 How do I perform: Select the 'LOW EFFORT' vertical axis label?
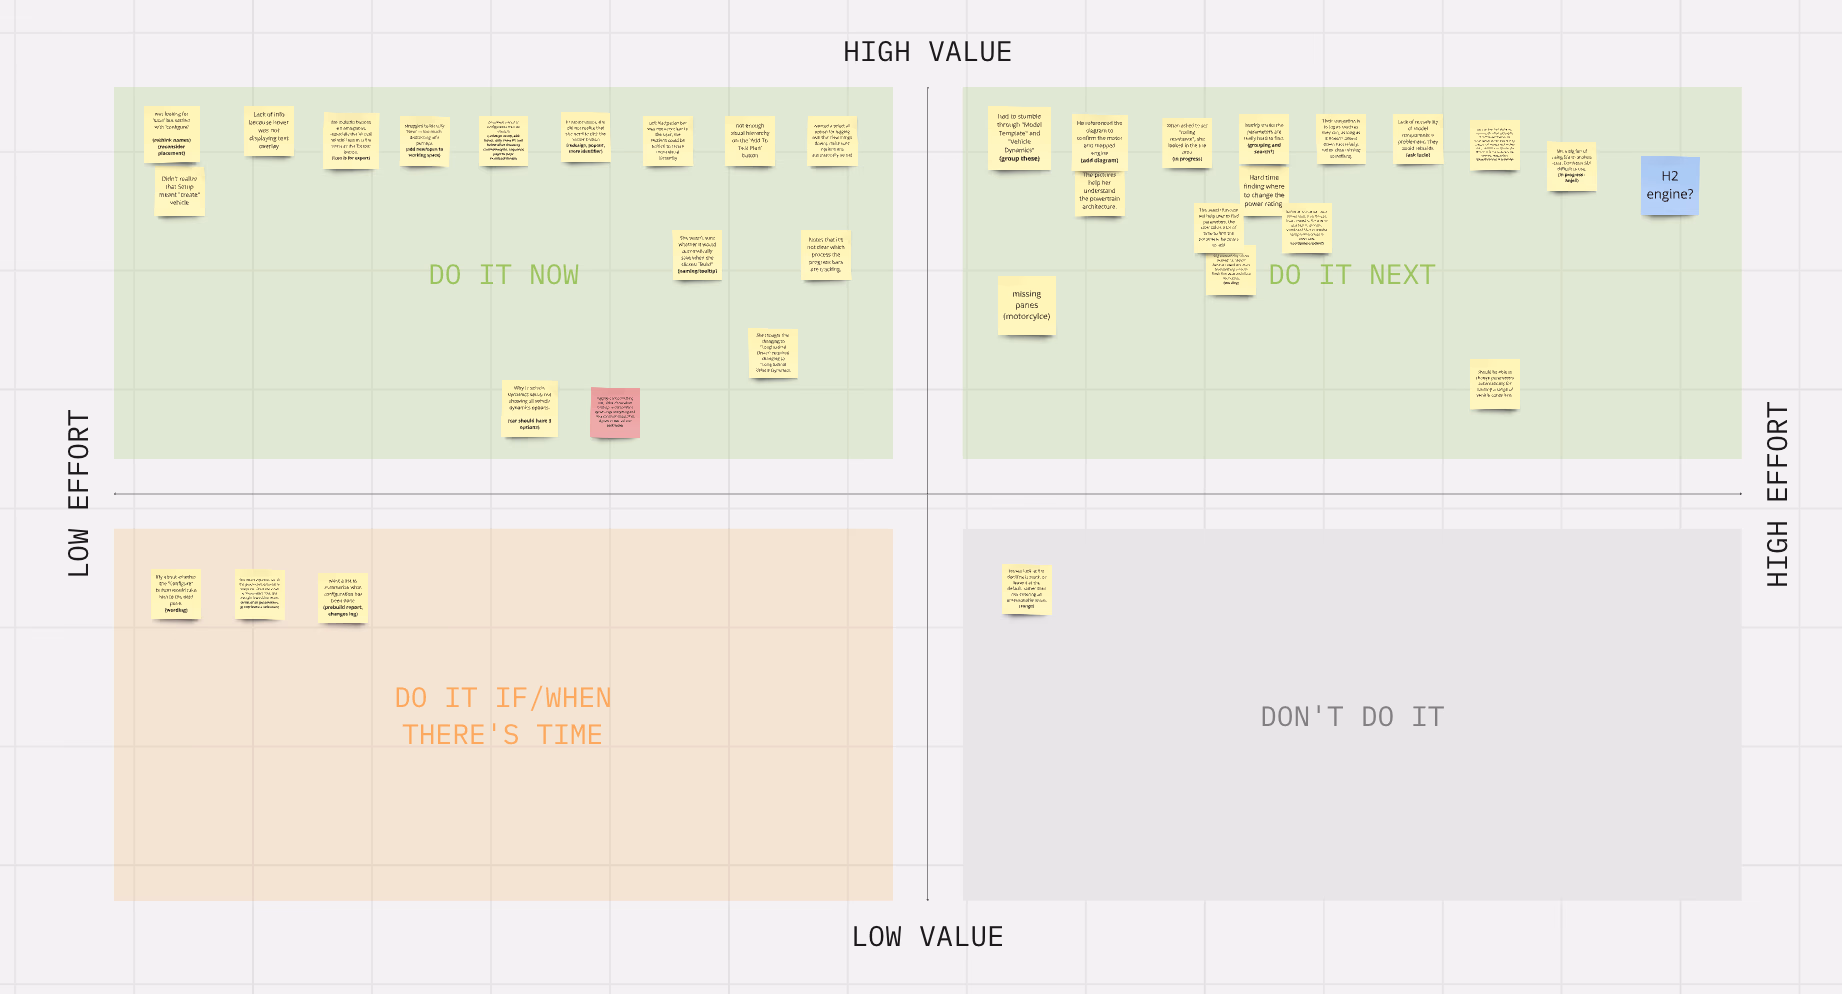pos(79,493)
